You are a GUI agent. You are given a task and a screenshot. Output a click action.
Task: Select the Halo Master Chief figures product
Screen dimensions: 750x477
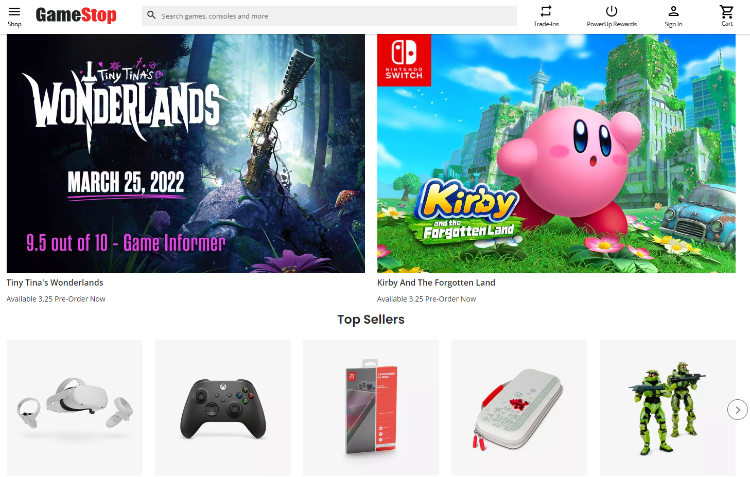click(668, 407)
